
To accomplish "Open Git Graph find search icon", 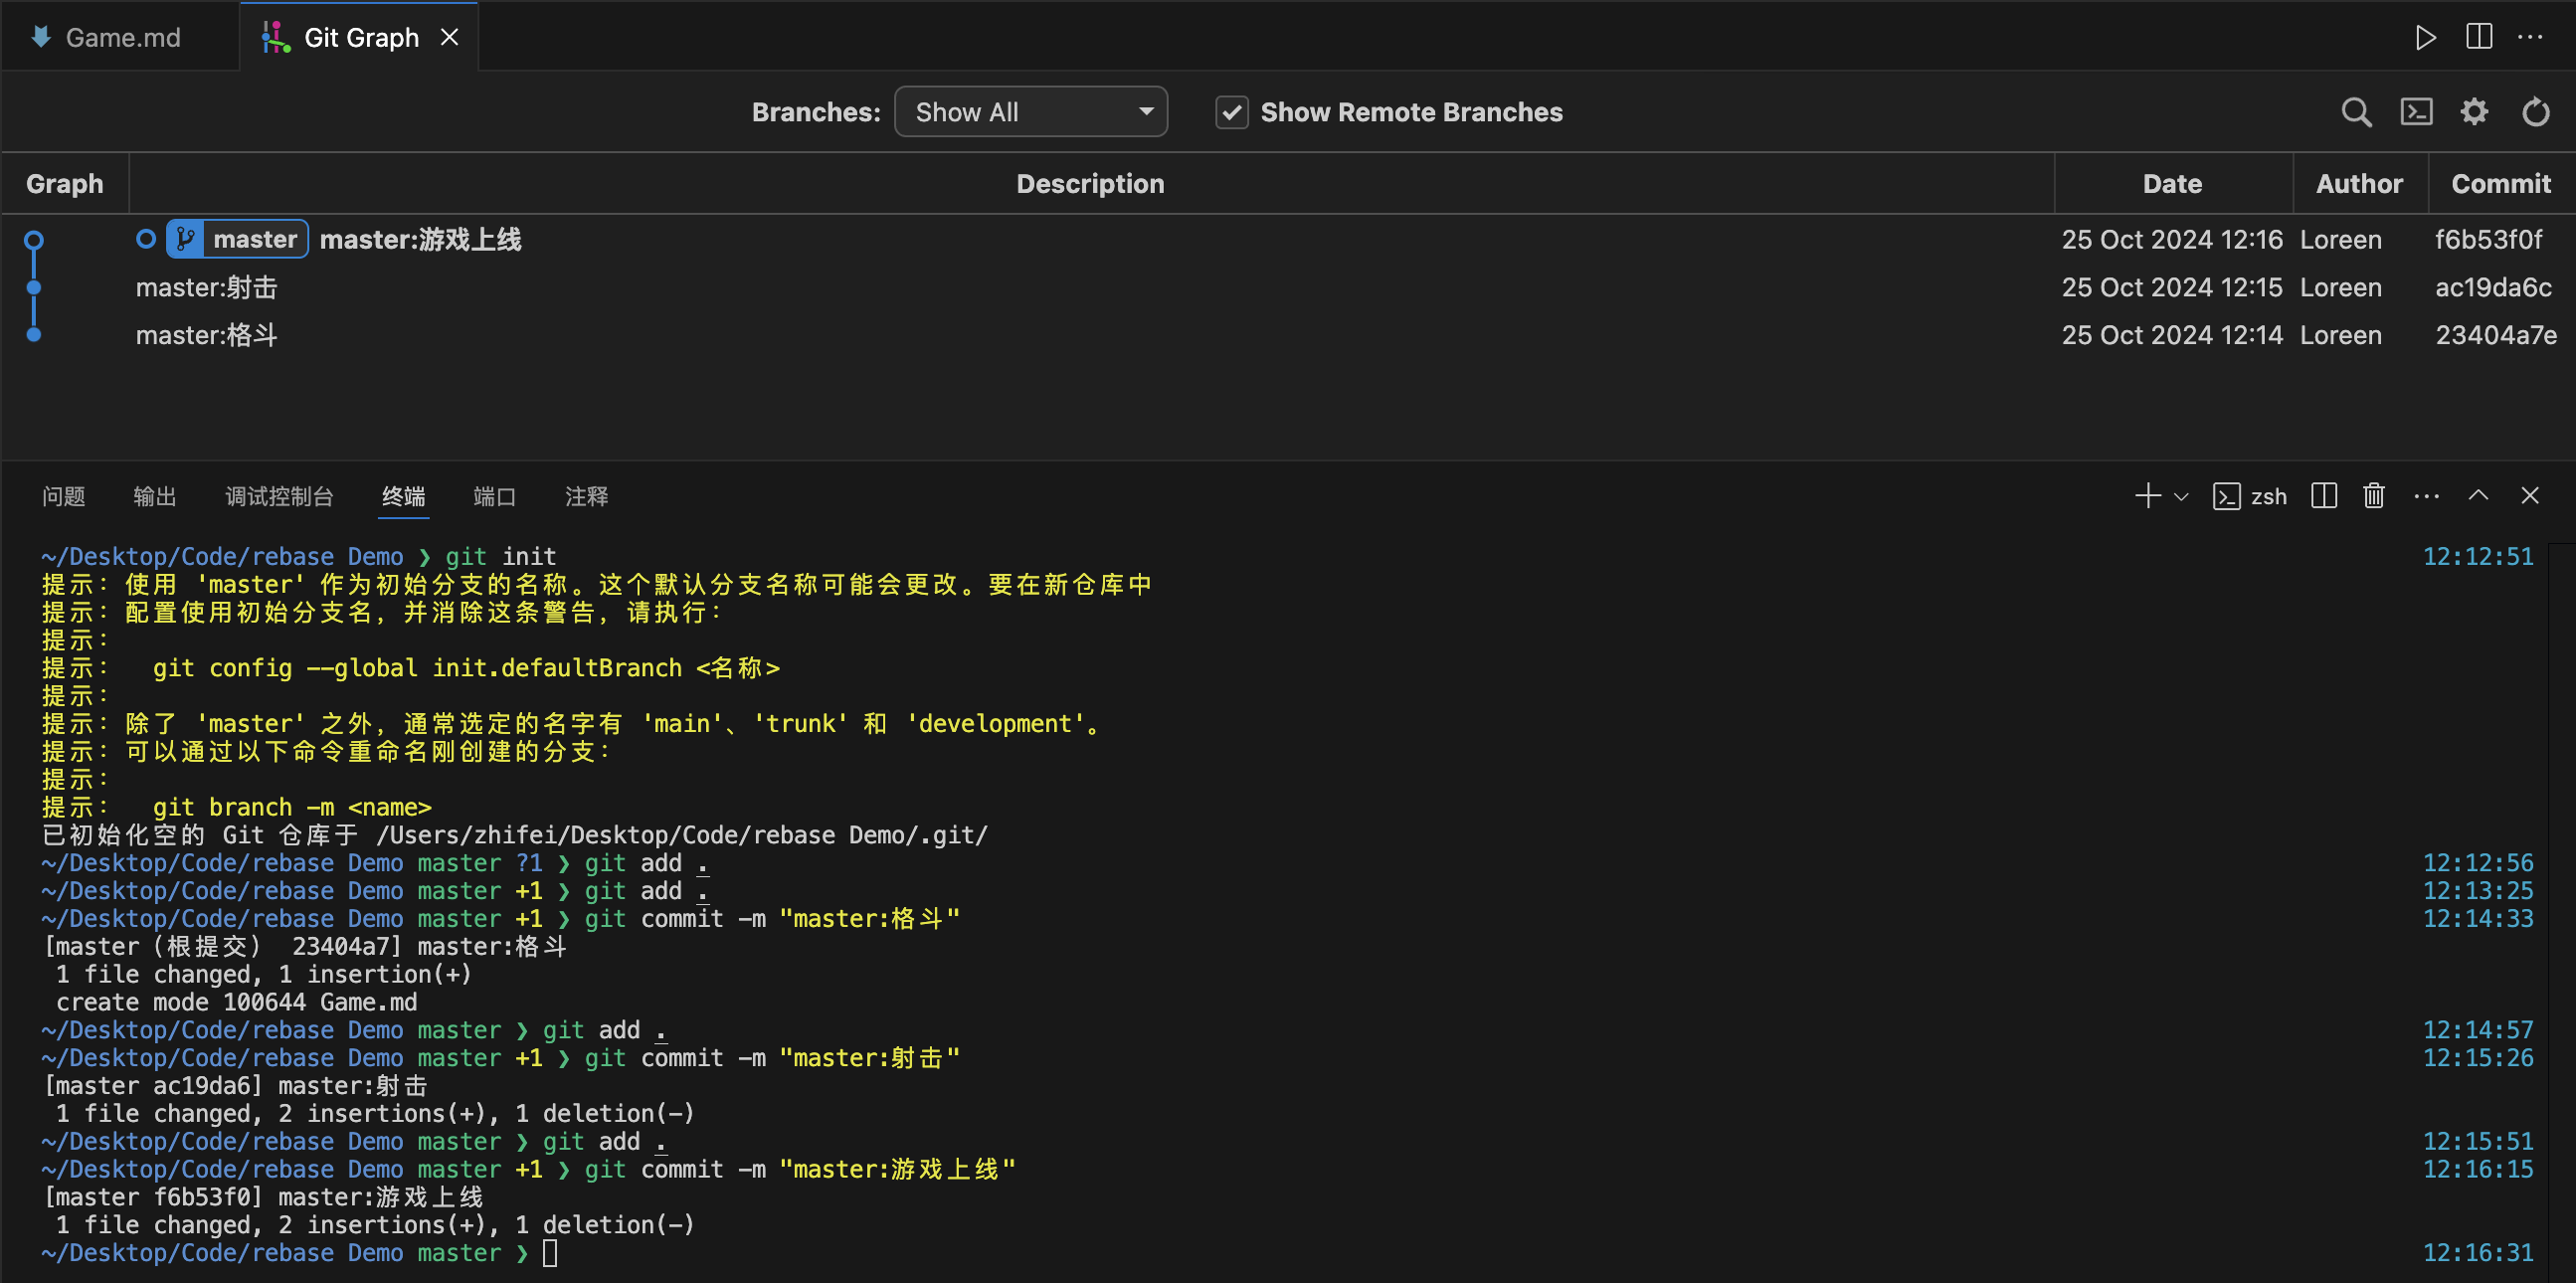I will point(2356,112).
